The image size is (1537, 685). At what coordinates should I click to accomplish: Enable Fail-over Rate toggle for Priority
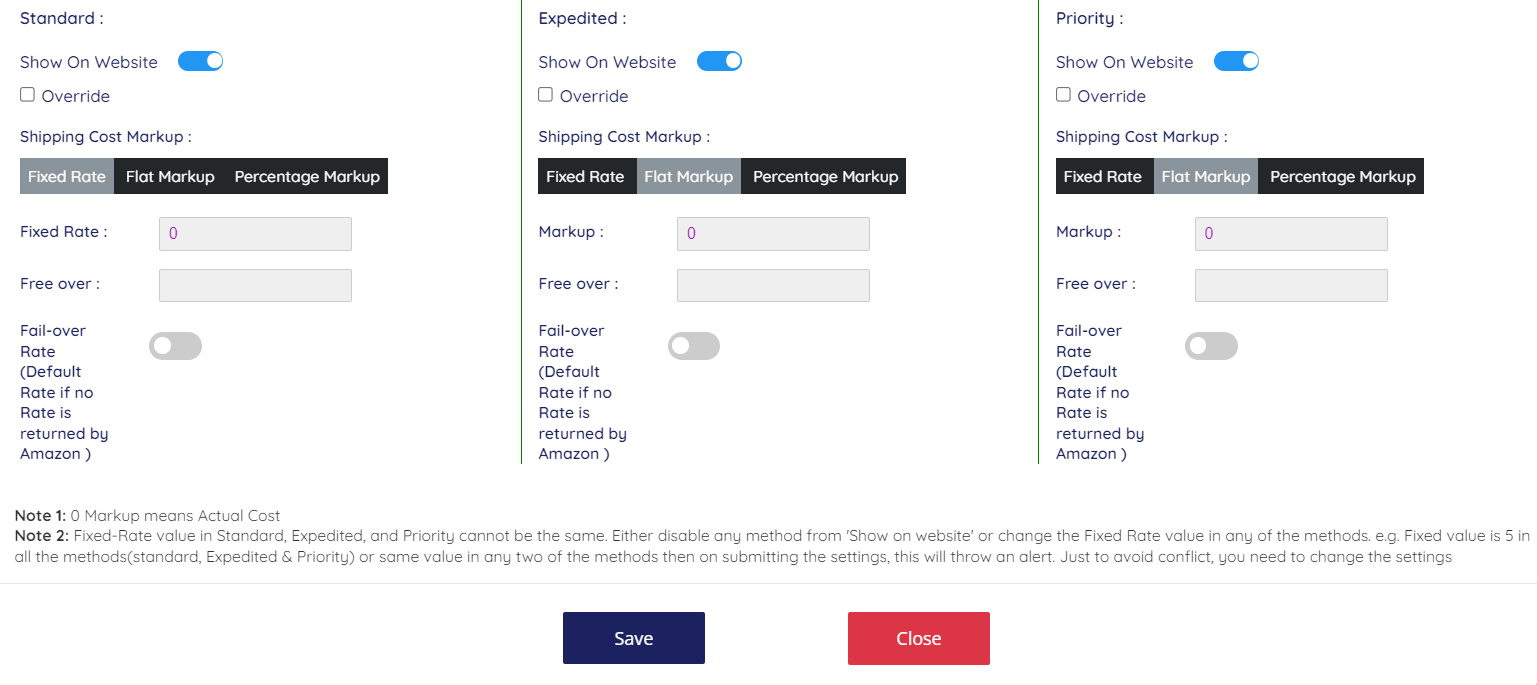coord(1211,346)
